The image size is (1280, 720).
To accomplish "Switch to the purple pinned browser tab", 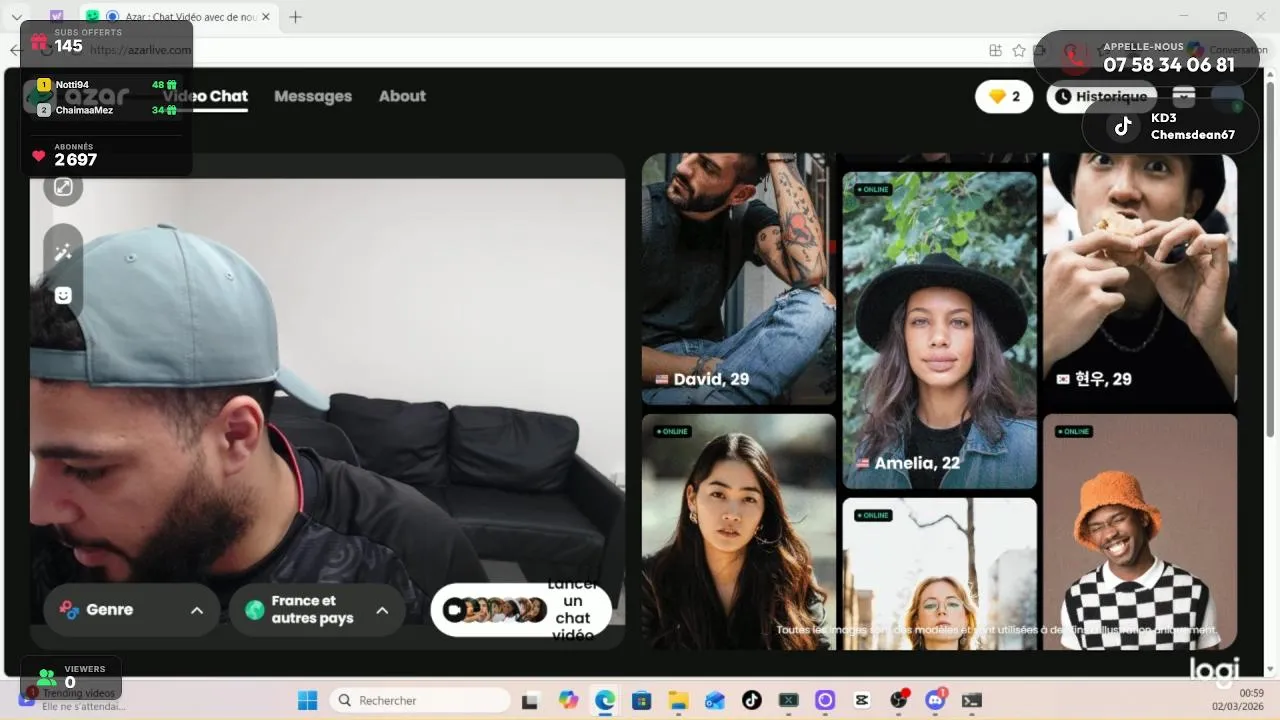I will pyautogui.click(x=56, y=17).
